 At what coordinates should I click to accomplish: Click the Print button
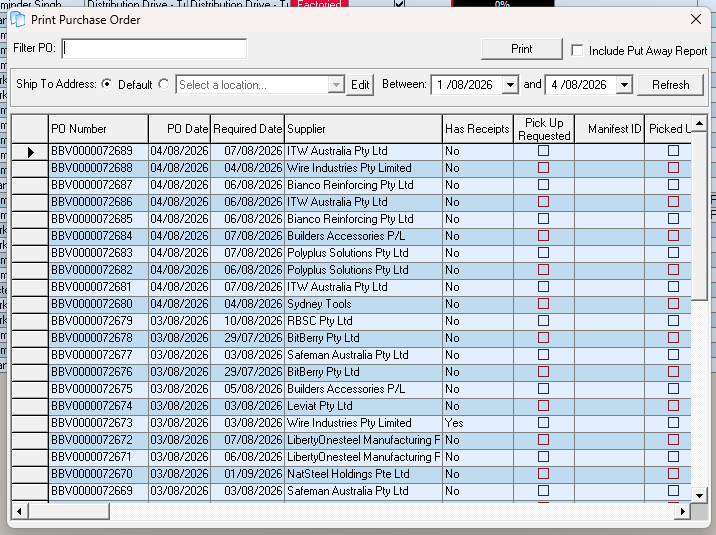click(521, 49)
